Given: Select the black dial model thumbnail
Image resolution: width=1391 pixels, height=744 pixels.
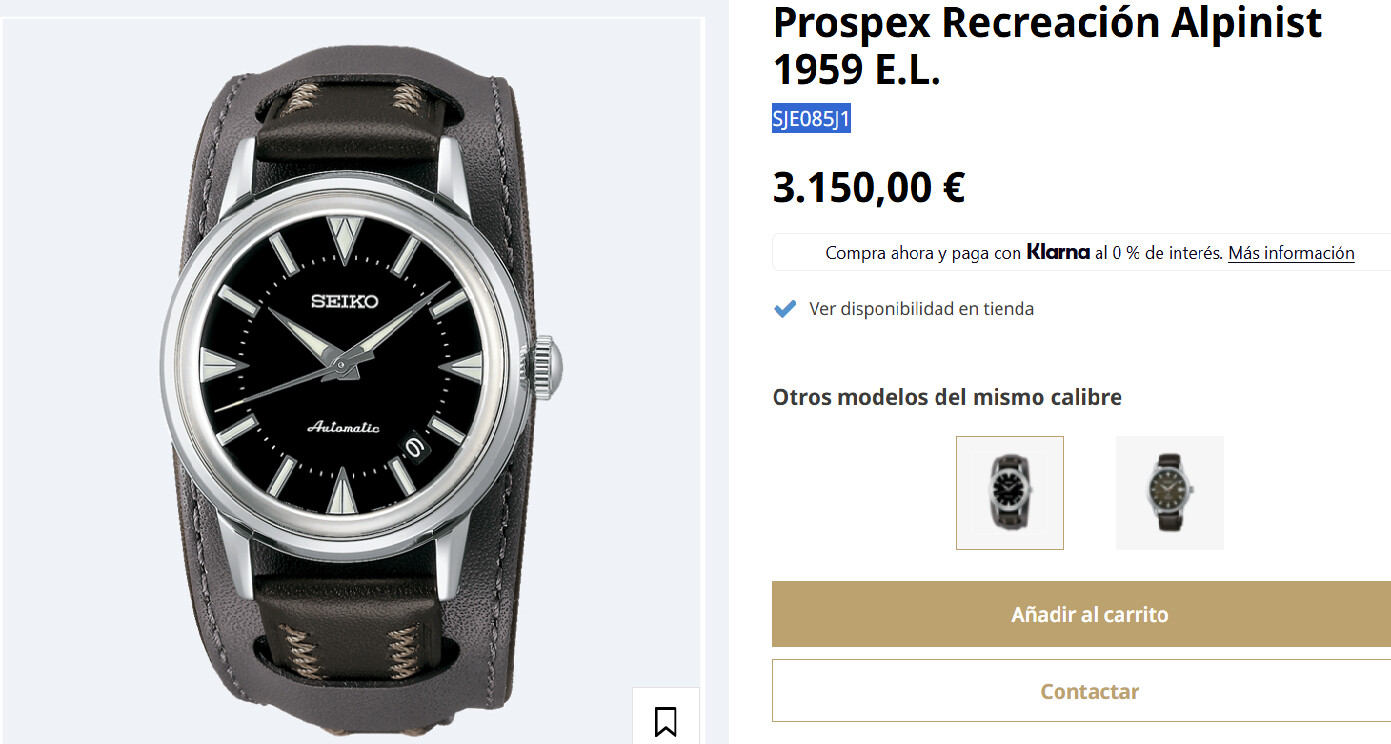Looking at the screenshot, I should click(x=1010, y=493).
